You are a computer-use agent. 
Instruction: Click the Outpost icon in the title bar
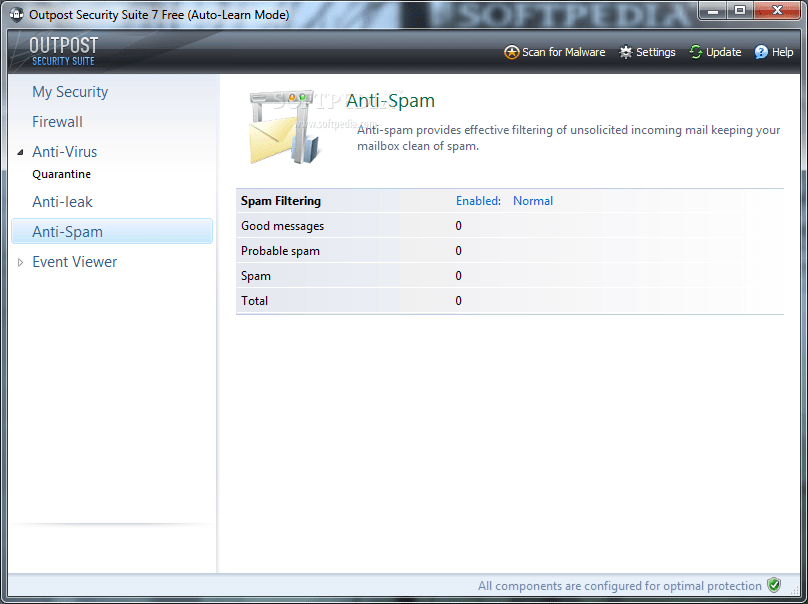coord(15,11)
